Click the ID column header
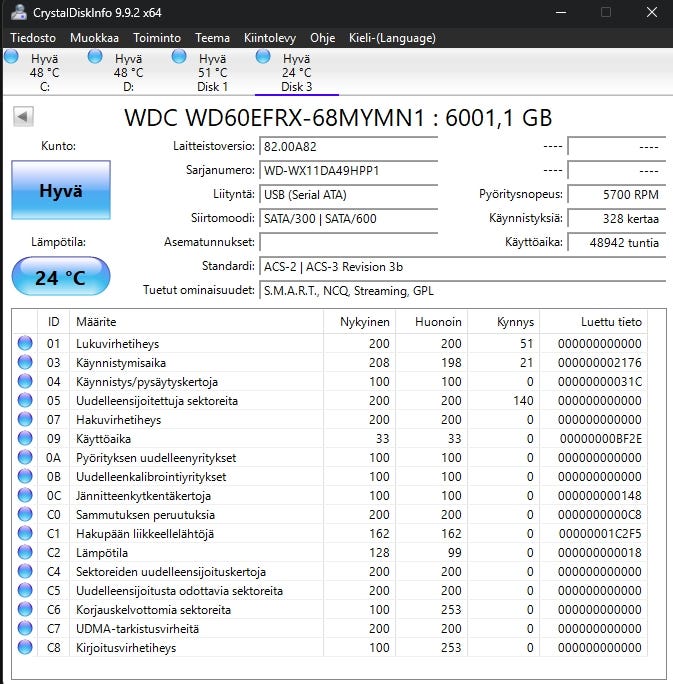The height and width of the screenshot is (684, 673). click(53, 322)
